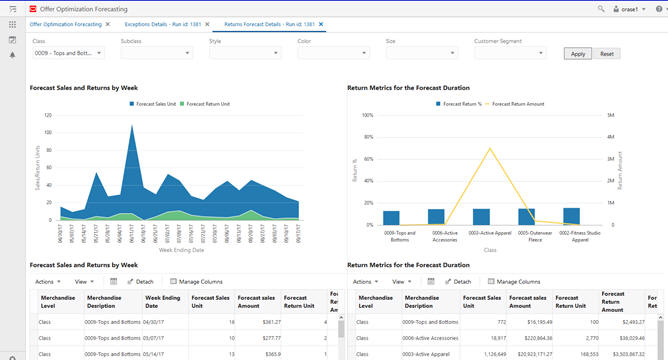Open the navigator menu icon

[12, 9]
